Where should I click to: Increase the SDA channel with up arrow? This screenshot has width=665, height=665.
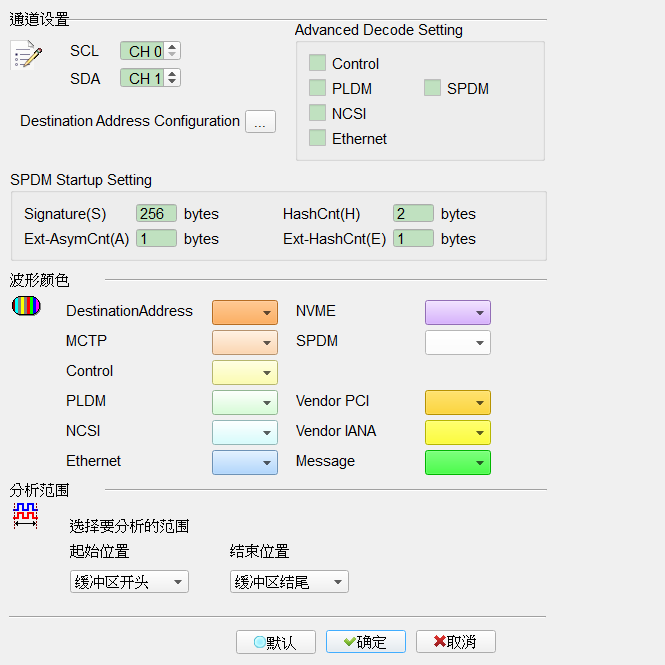click(172, 74)
